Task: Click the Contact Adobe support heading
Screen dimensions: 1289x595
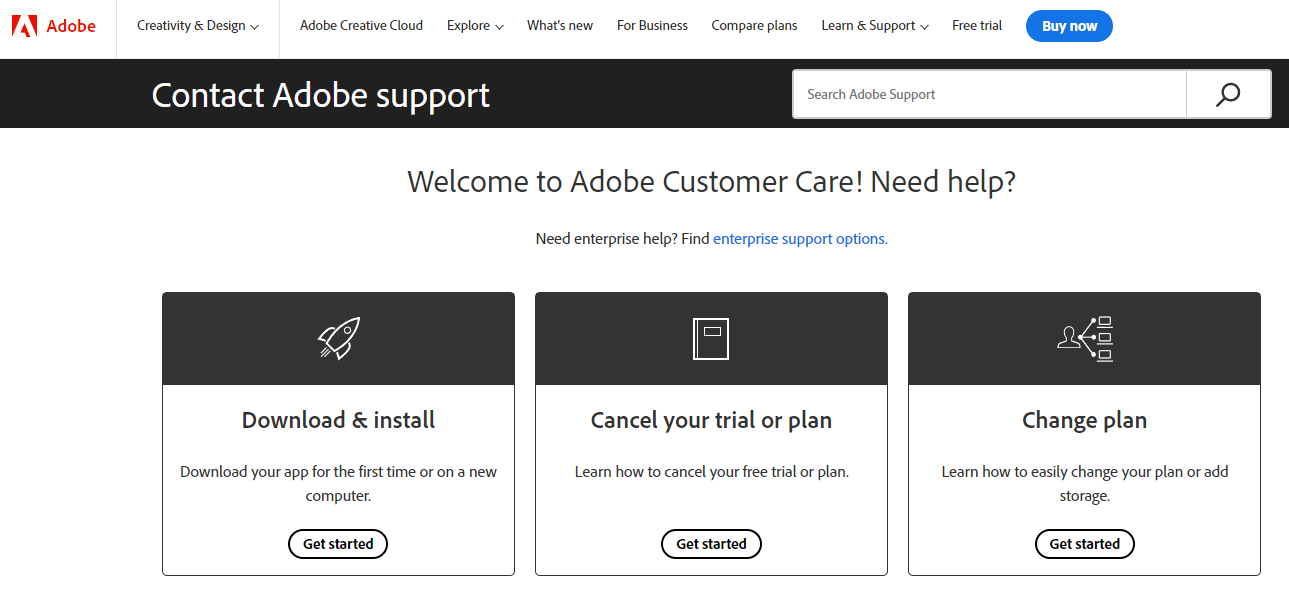Action: tap(320, 94)
